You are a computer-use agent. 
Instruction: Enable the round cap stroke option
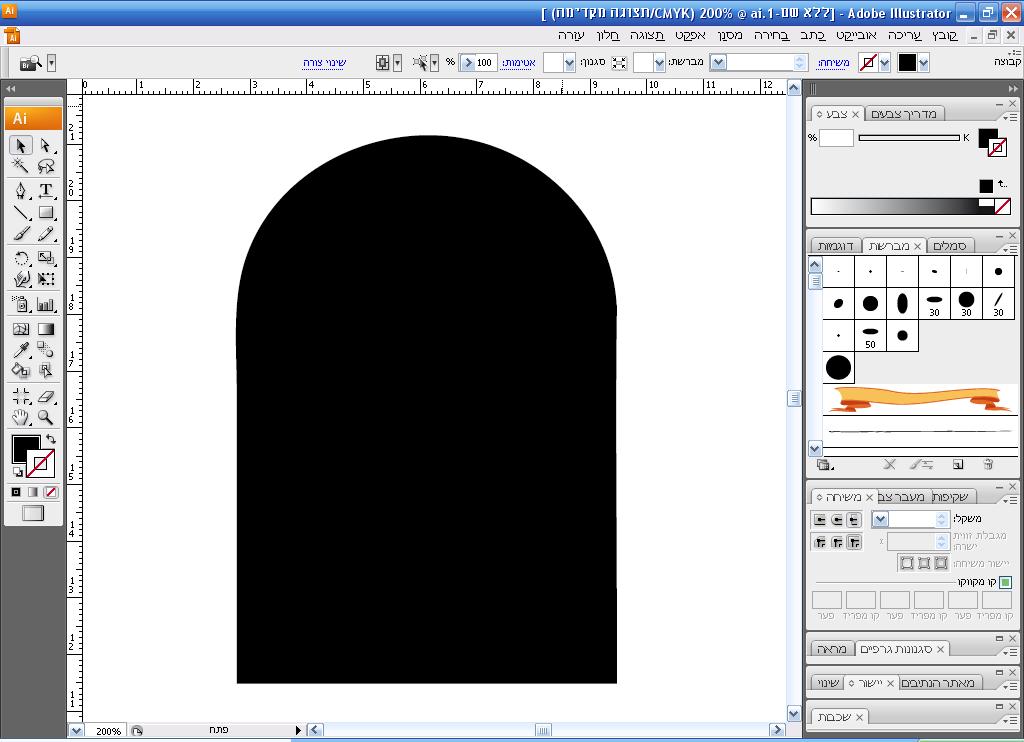click(x=836, y=520)
